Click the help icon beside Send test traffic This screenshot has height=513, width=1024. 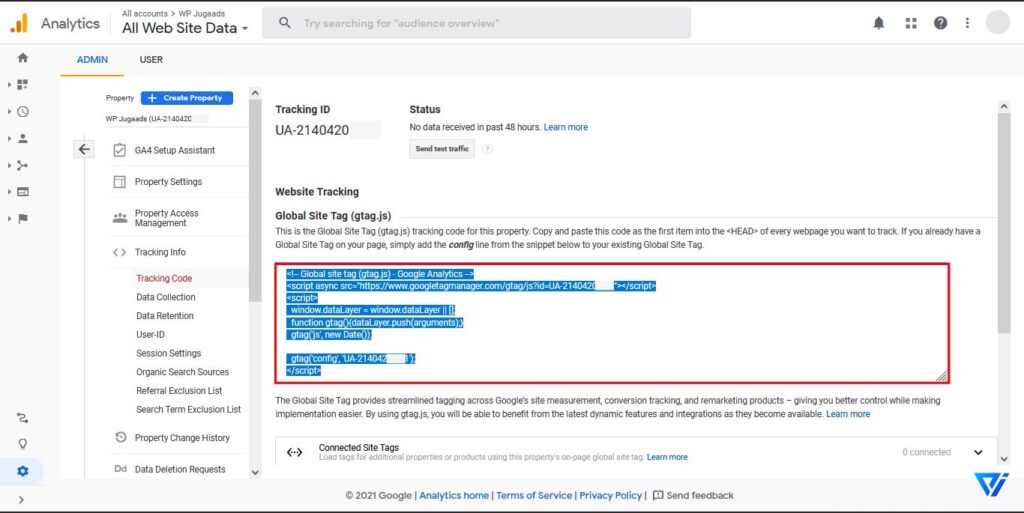487,149
